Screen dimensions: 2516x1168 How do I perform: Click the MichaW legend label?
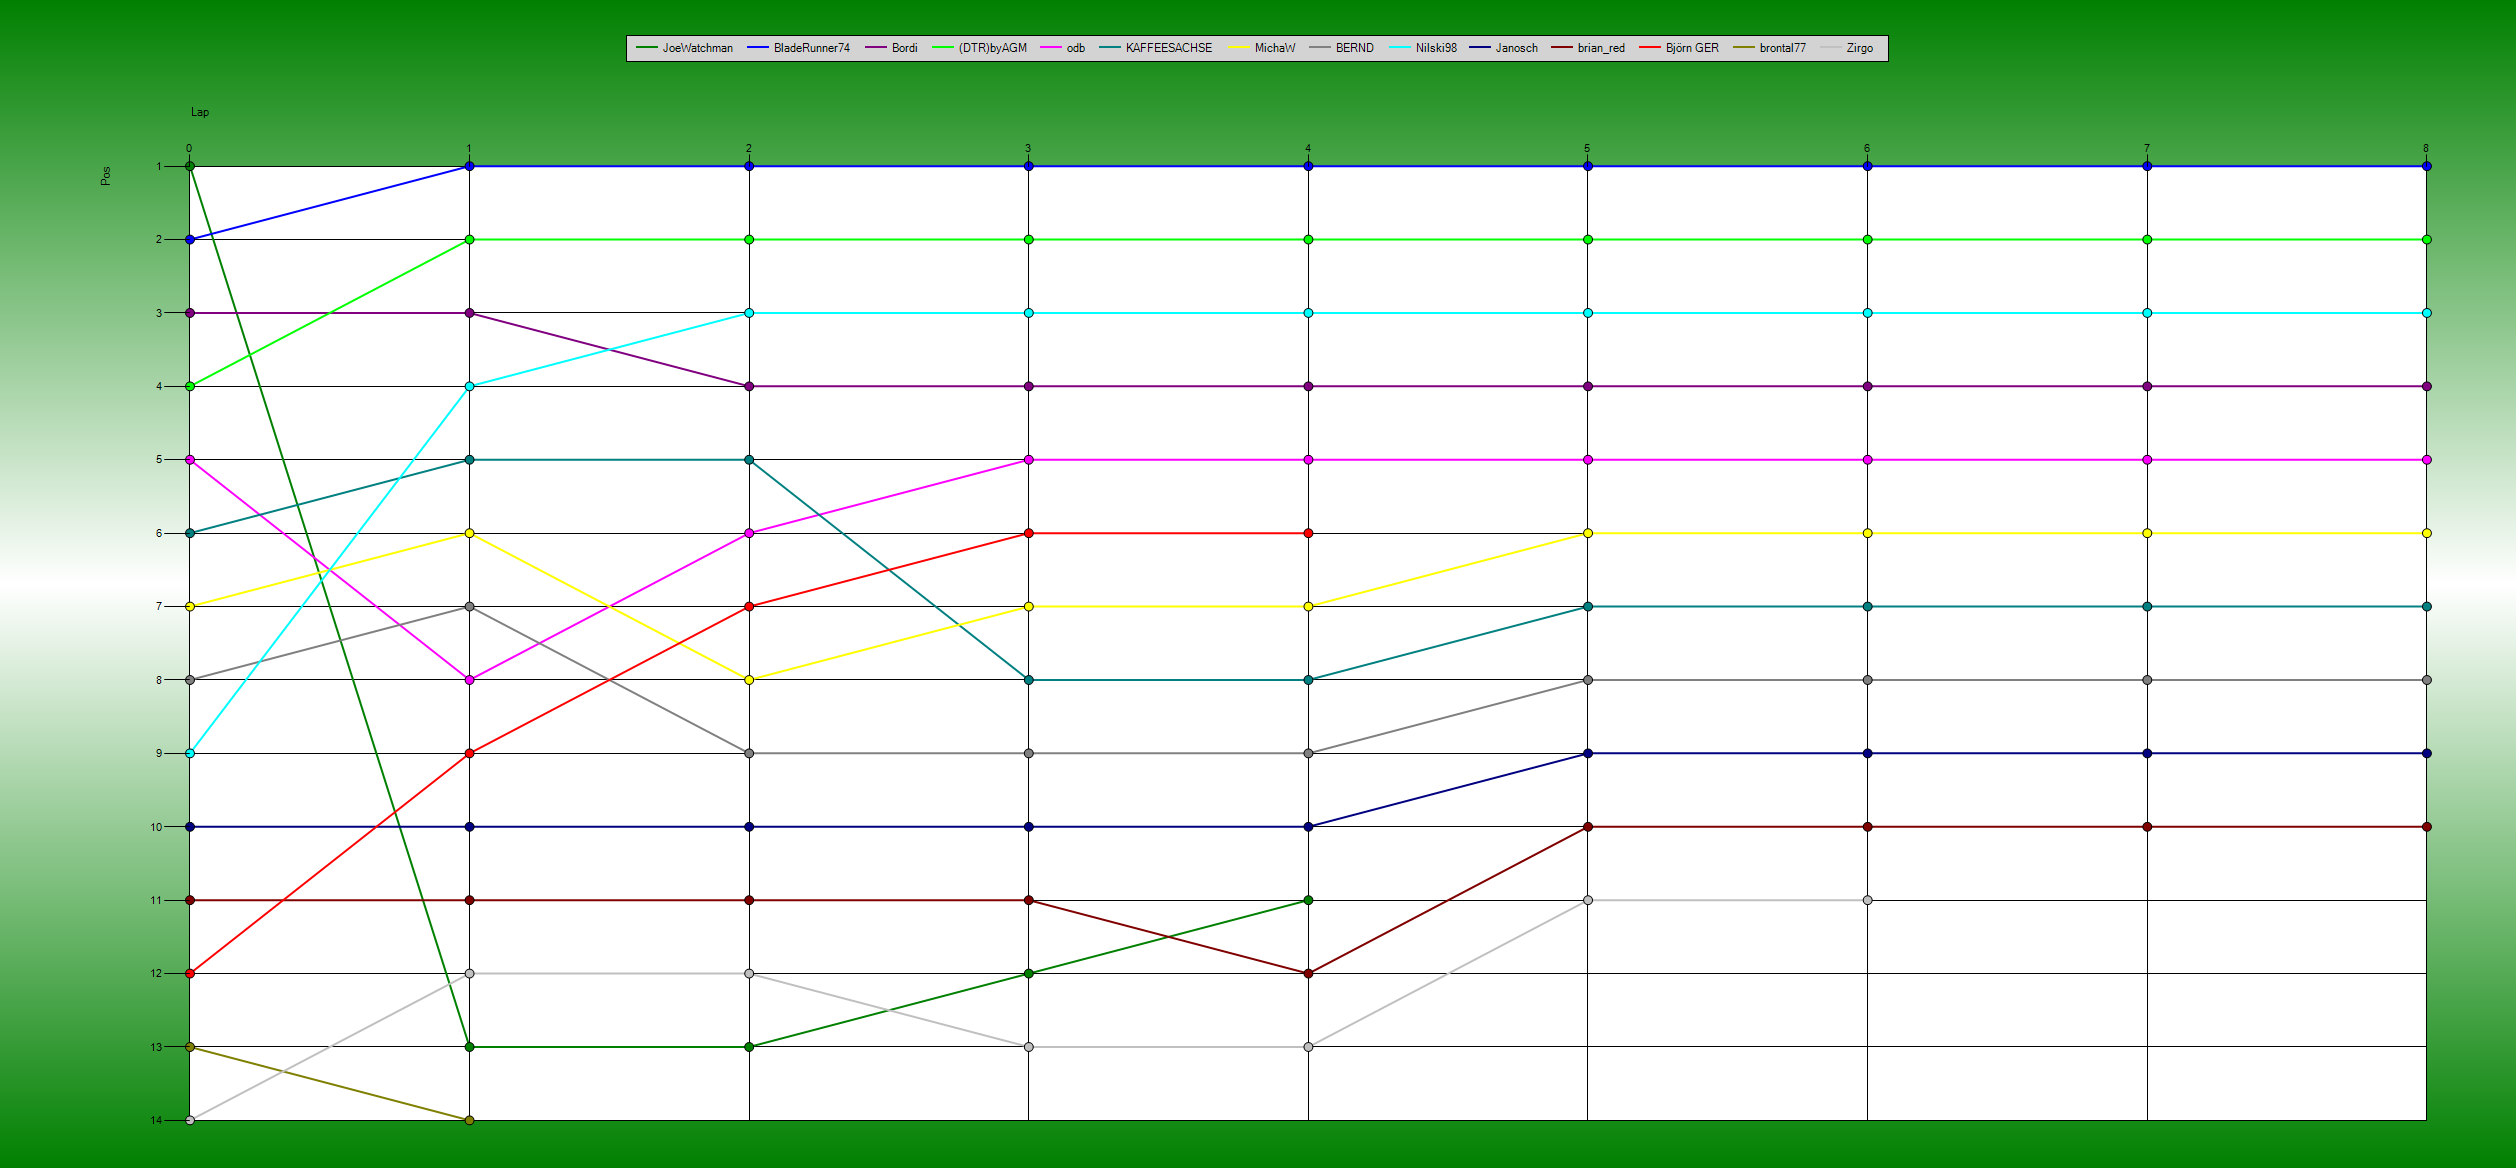pos(1274,48)
